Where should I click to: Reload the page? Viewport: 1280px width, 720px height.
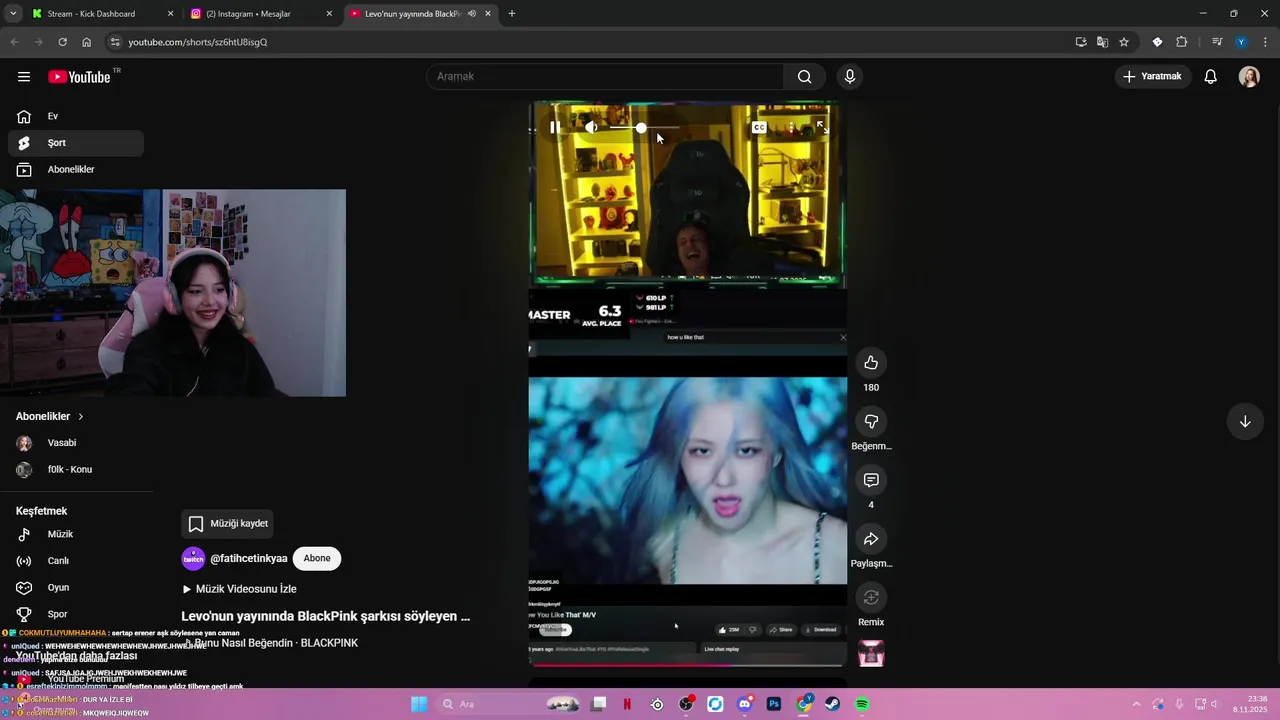pyautogui.click(x=62, y=42)
